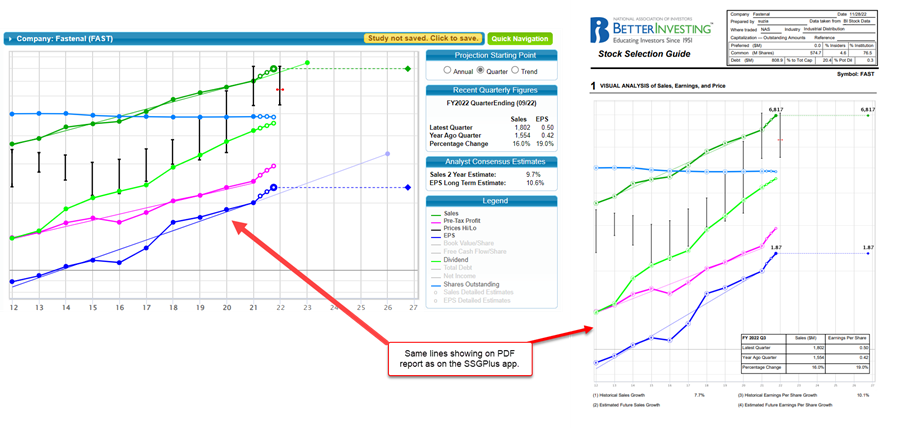The width and height of the screenshot is (900, 428).
Task: Click the Dividend data point at year 14
Action: [65, 209]
